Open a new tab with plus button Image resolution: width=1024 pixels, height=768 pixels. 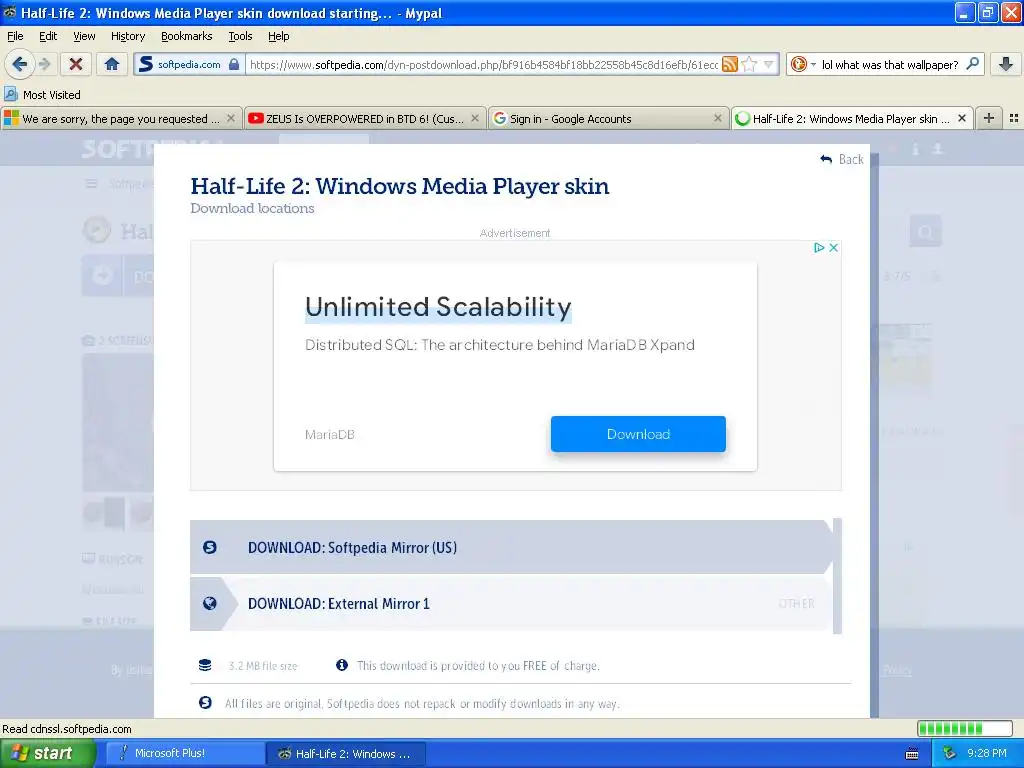pyautogui.click(x=989, y=118)
